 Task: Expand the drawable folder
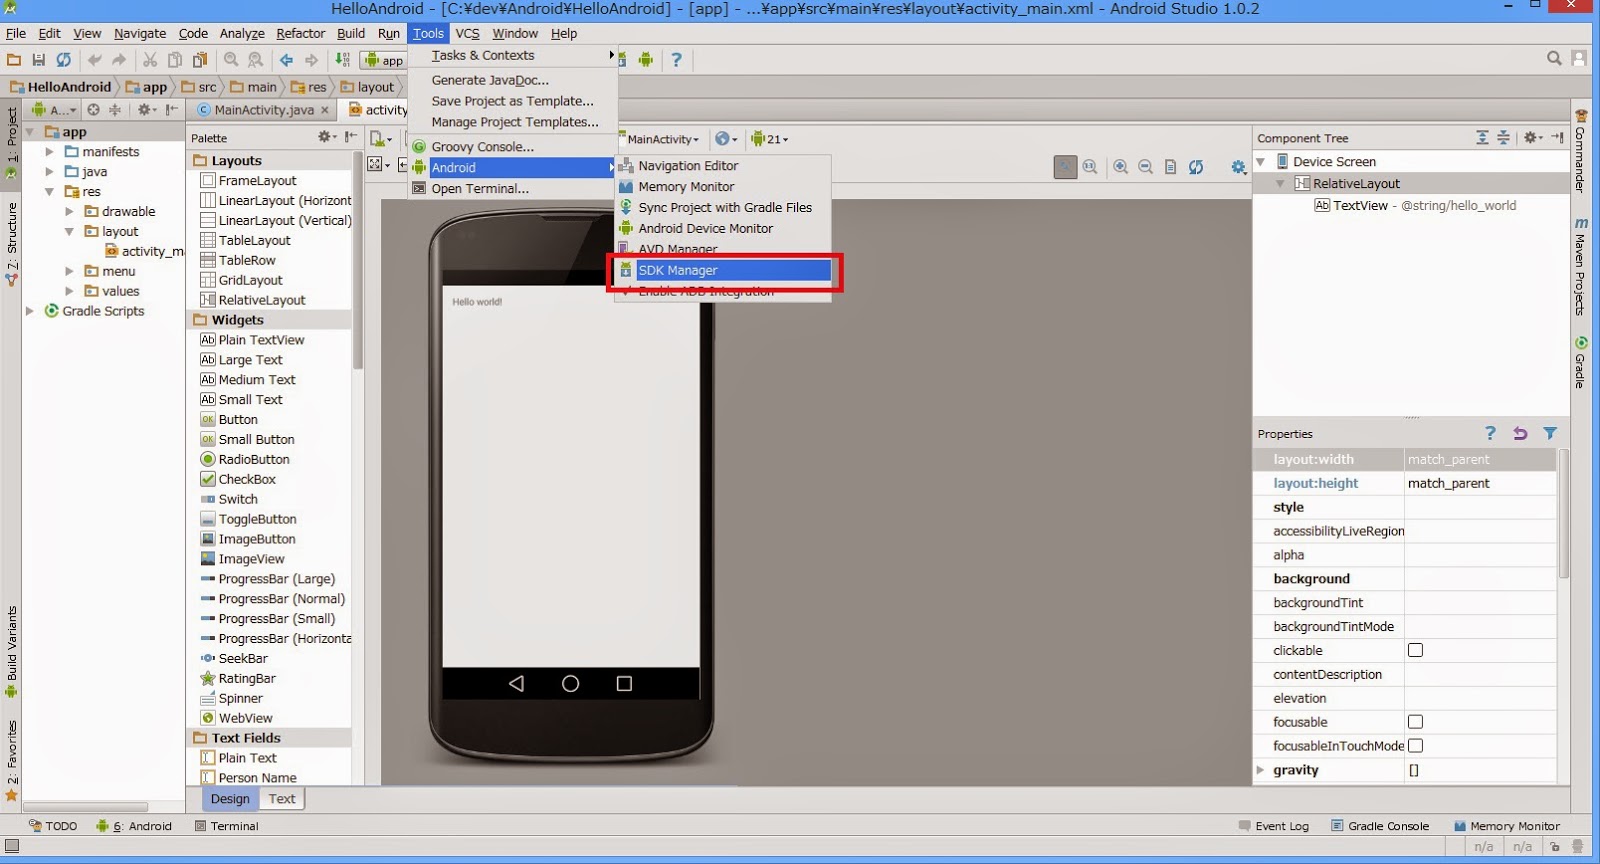coord(69,212)
